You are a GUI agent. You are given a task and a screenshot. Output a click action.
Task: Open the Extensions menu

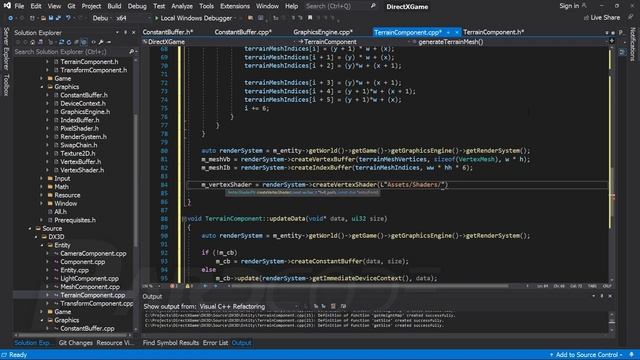coord(235,6)
